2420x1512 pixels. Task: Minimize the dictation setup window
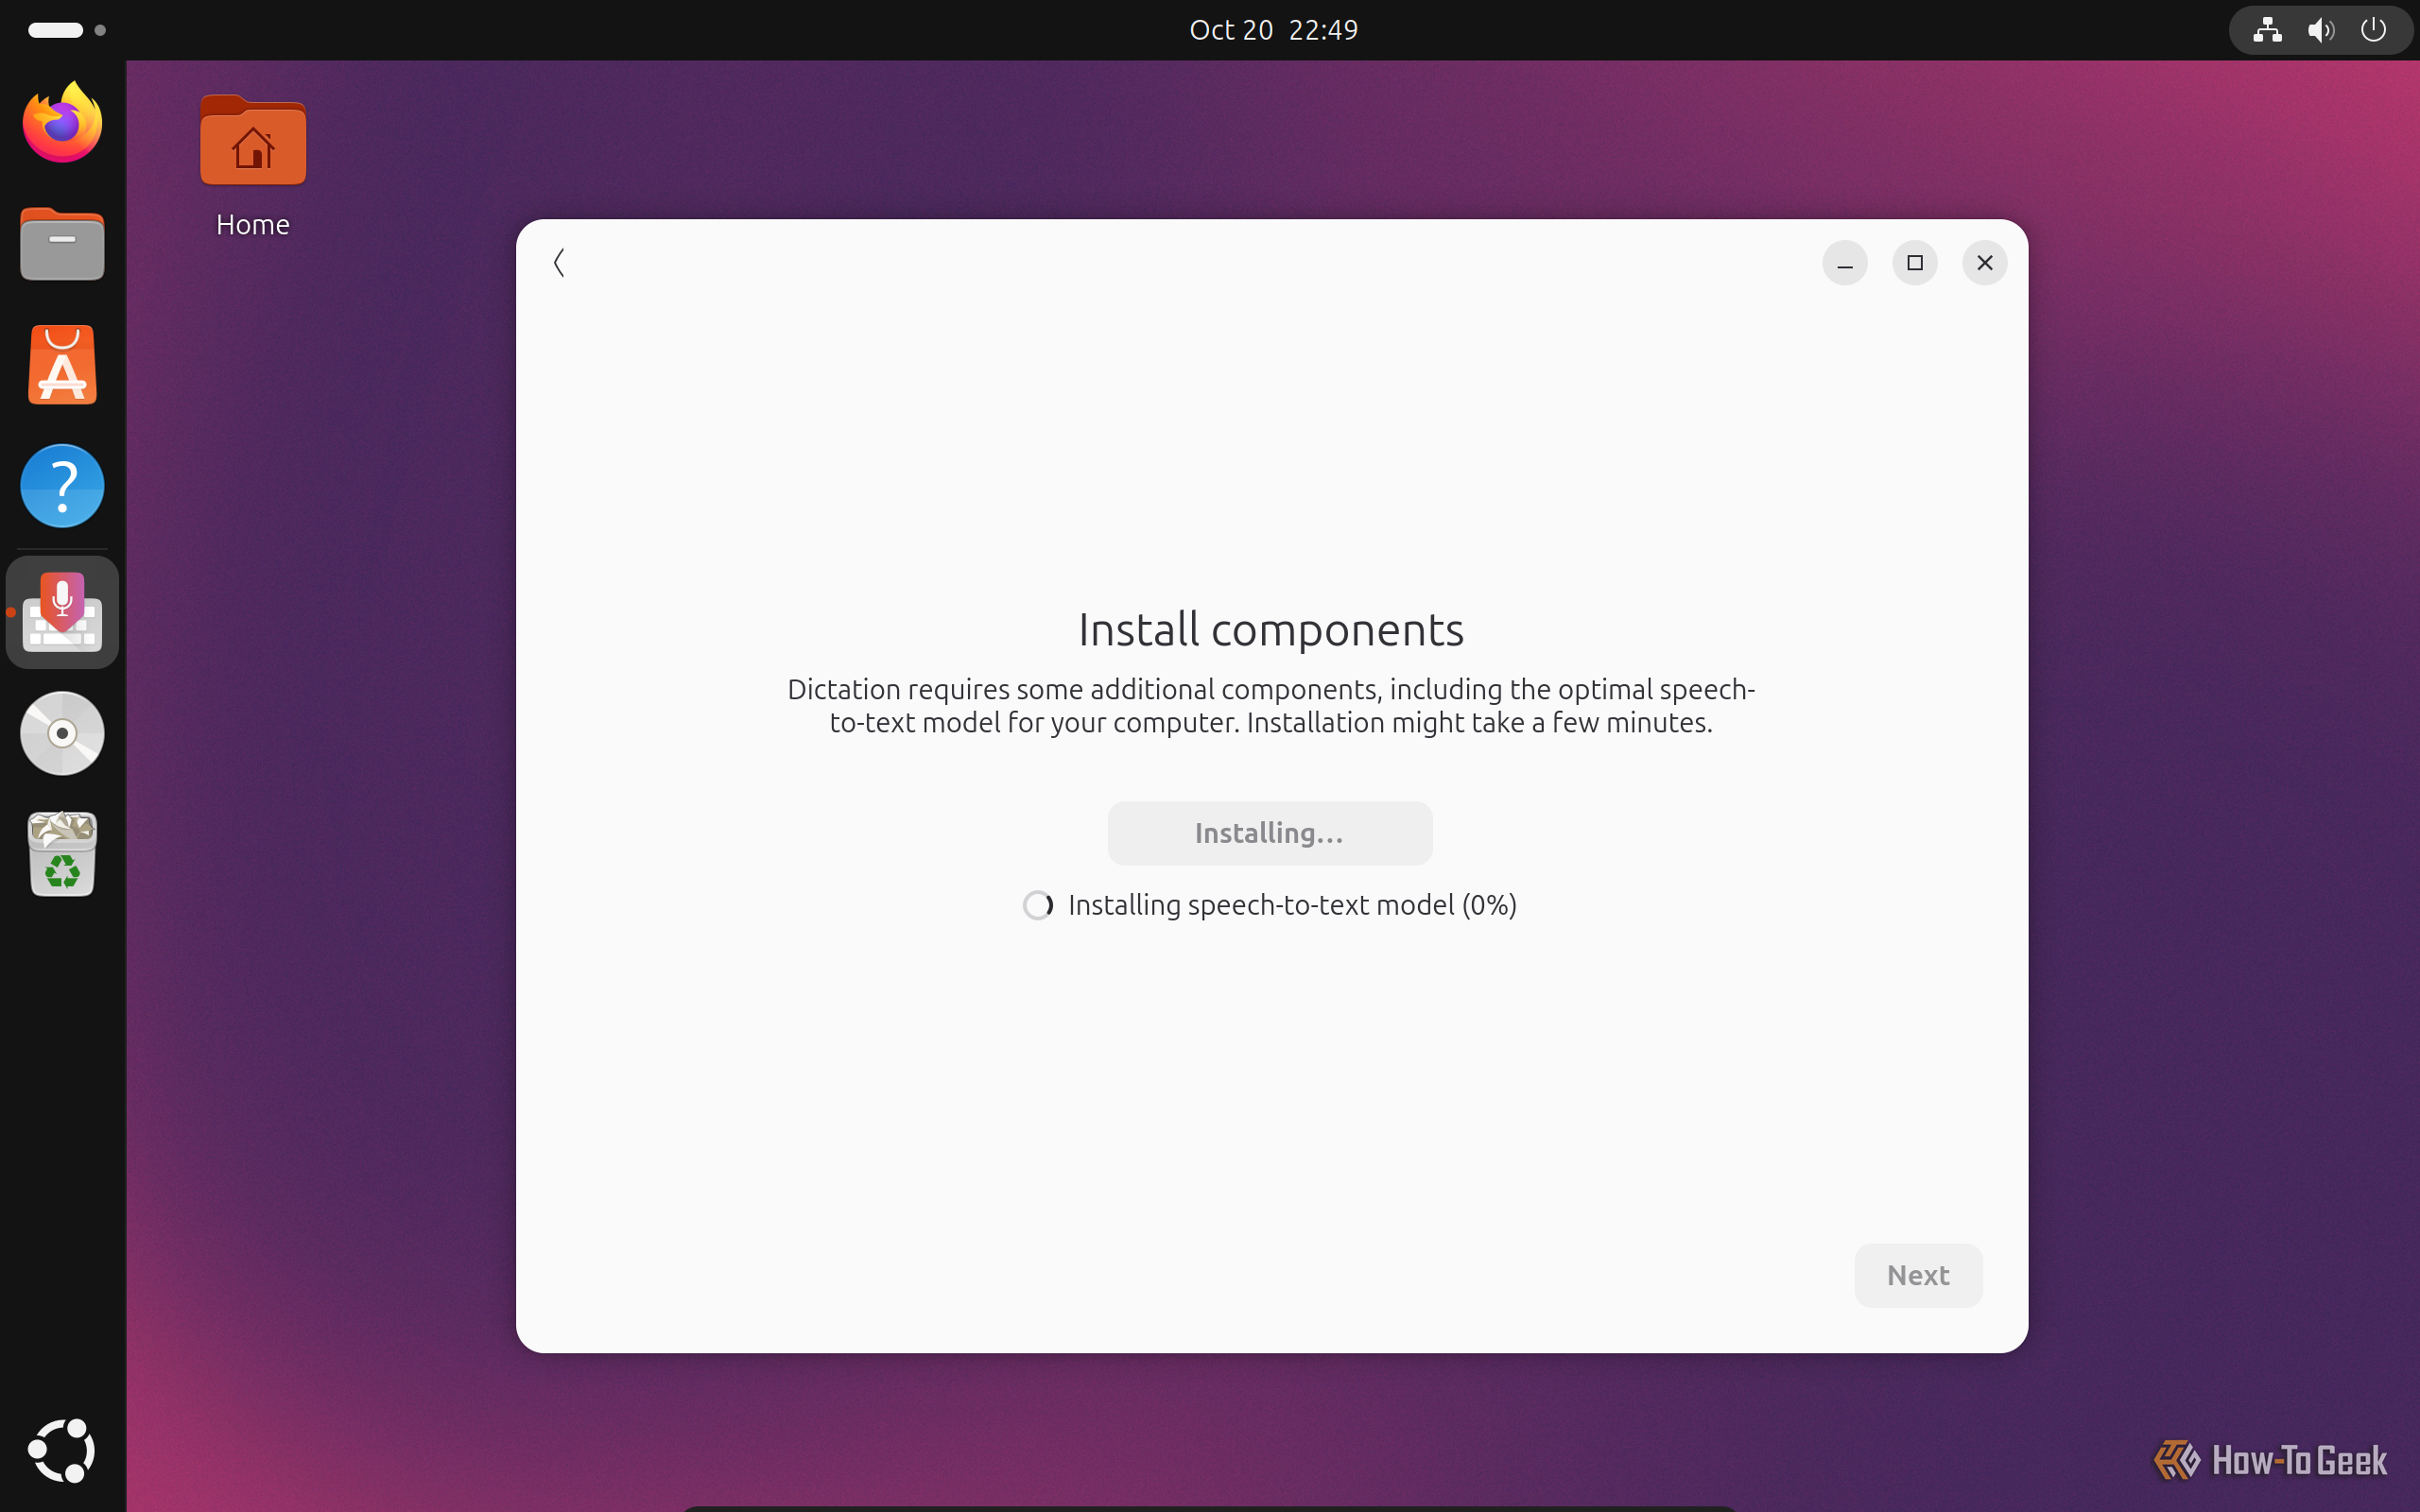[x=1845, y=263]
